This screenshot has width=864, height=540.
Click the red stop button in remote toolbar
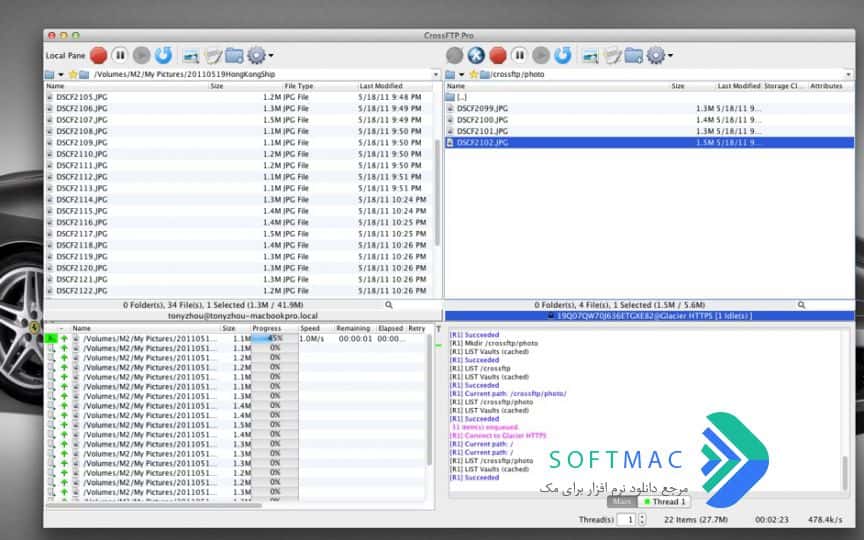coord(498,55)
